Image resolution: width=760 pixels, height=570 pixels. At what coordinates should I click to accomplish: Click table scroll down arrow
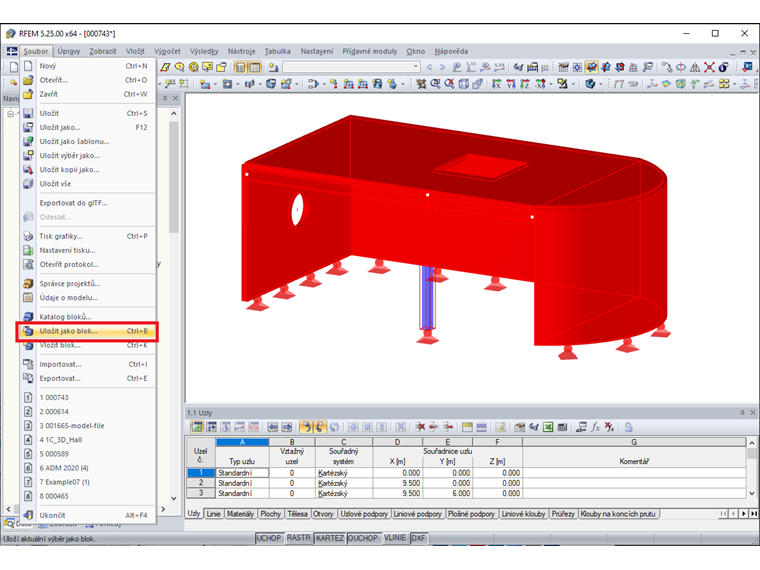click(x=752, y=493)
